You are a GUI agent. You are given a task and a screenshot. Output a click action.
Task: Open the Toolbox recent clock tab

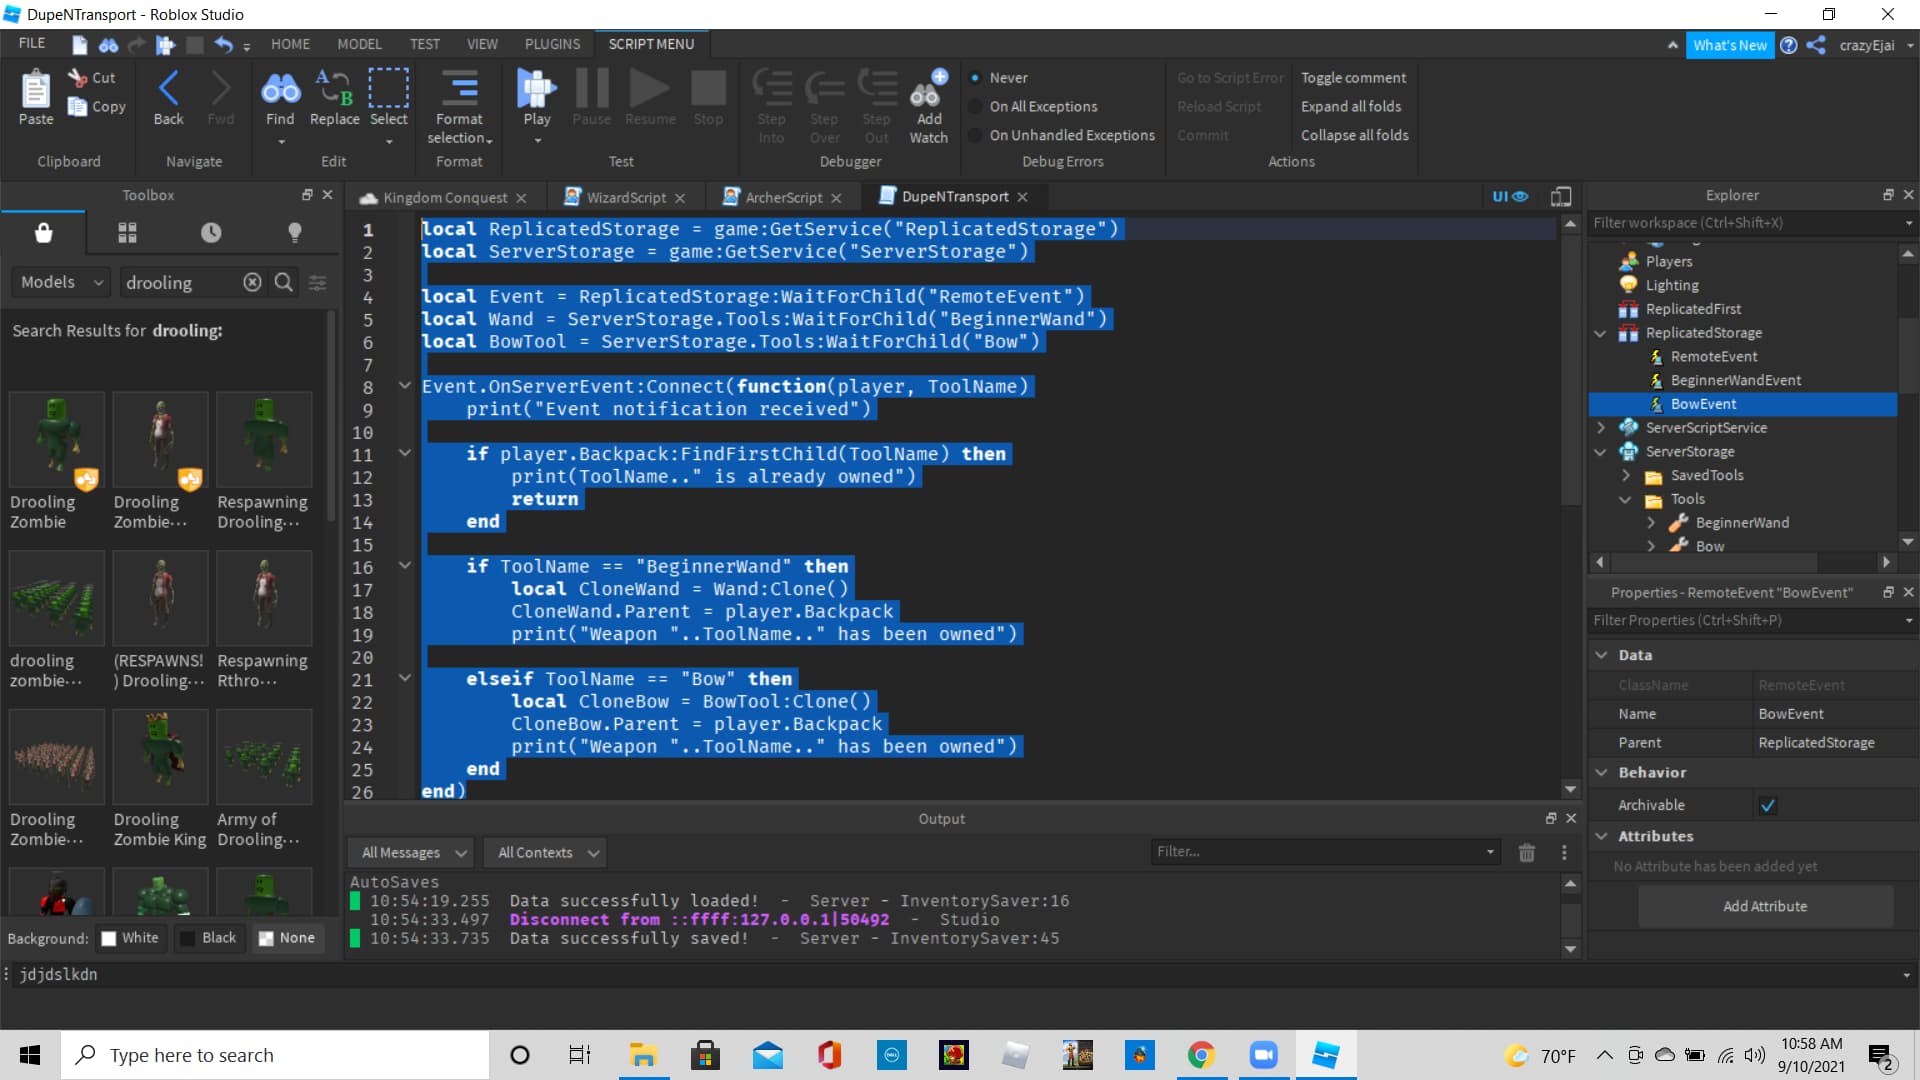coord(211,233)
